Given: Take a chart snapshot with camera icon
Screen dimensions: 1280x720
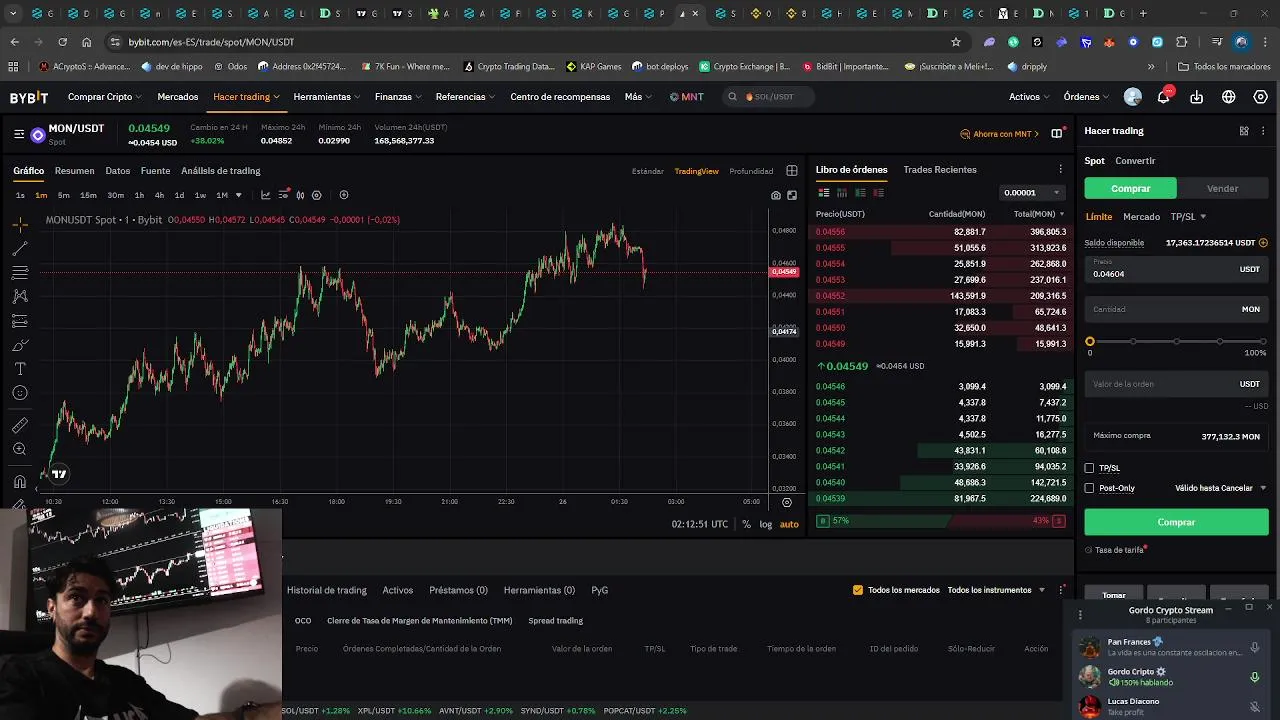Looking at the screenshot, I should 776,195.
